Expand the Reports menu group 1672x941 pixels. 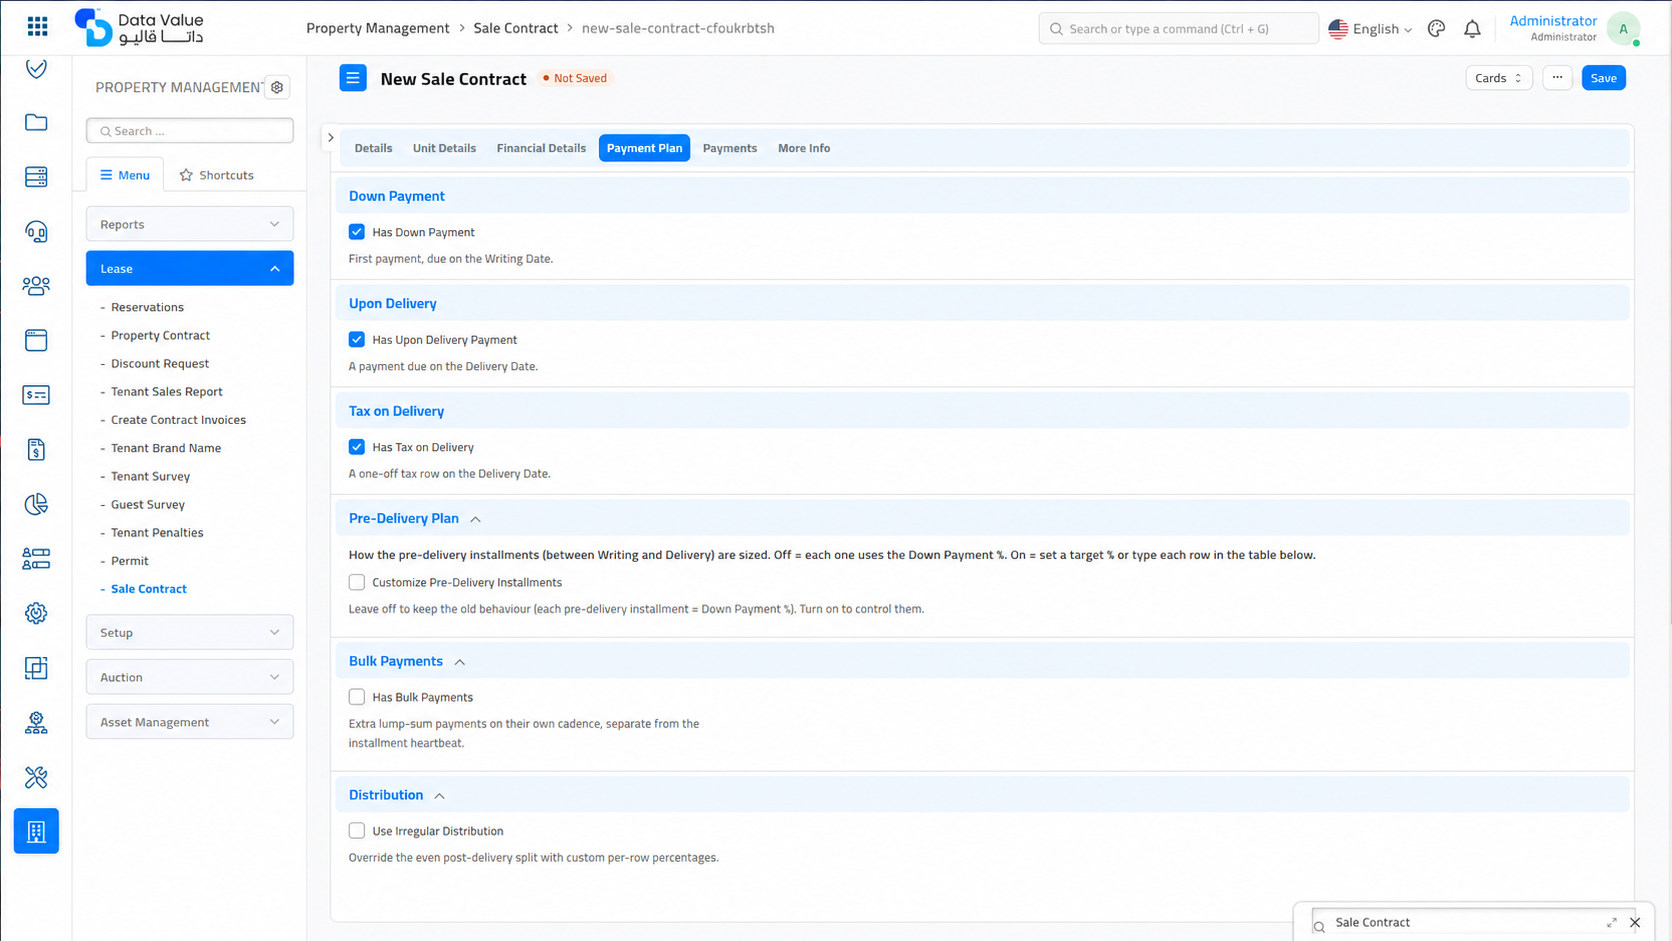tap(190, 224)
